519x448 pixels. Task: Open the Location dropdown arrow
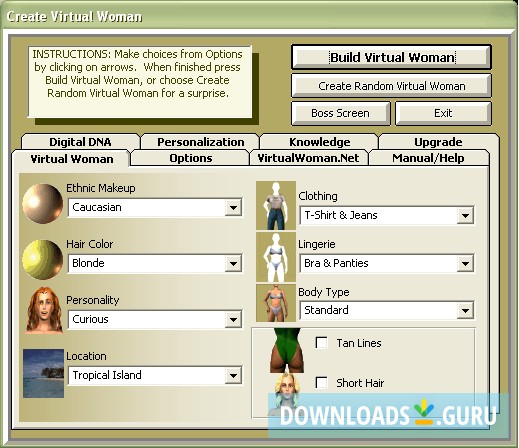[233, 376]
